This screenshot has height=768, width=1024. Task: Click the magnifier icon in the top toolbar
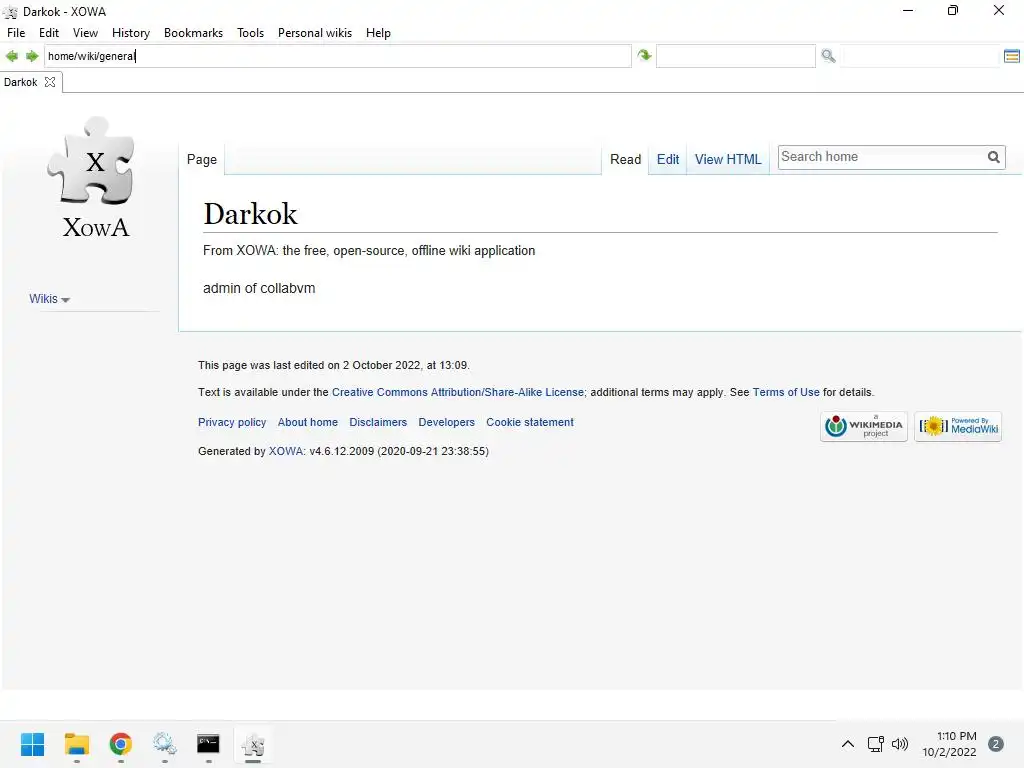[x=828, y=56]
